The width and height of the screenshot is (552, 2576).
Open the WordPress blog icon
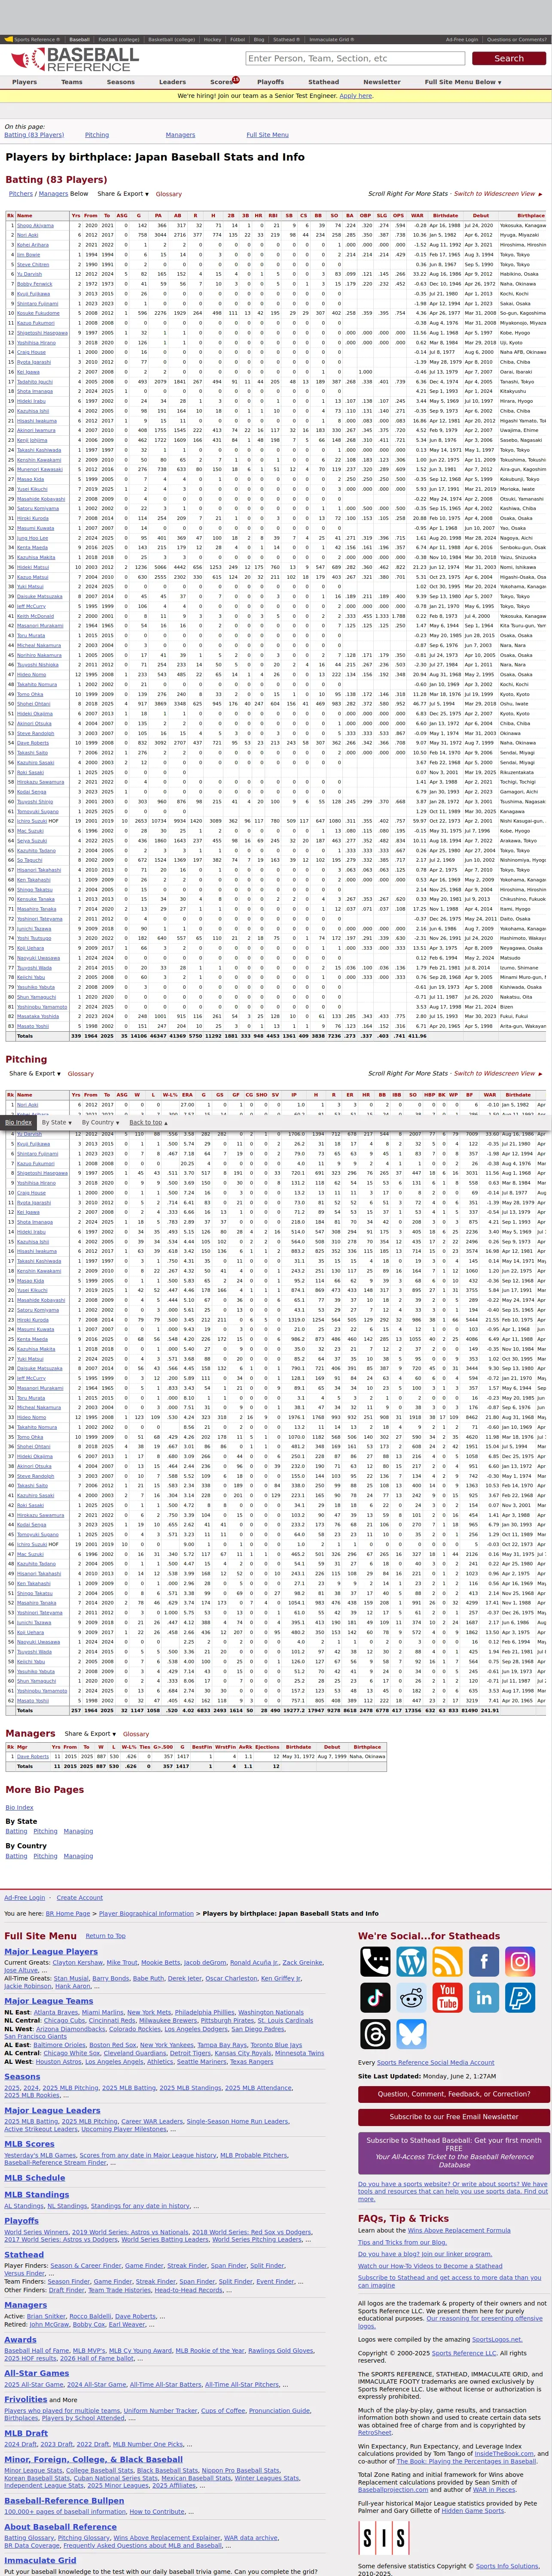(411, 1962)
